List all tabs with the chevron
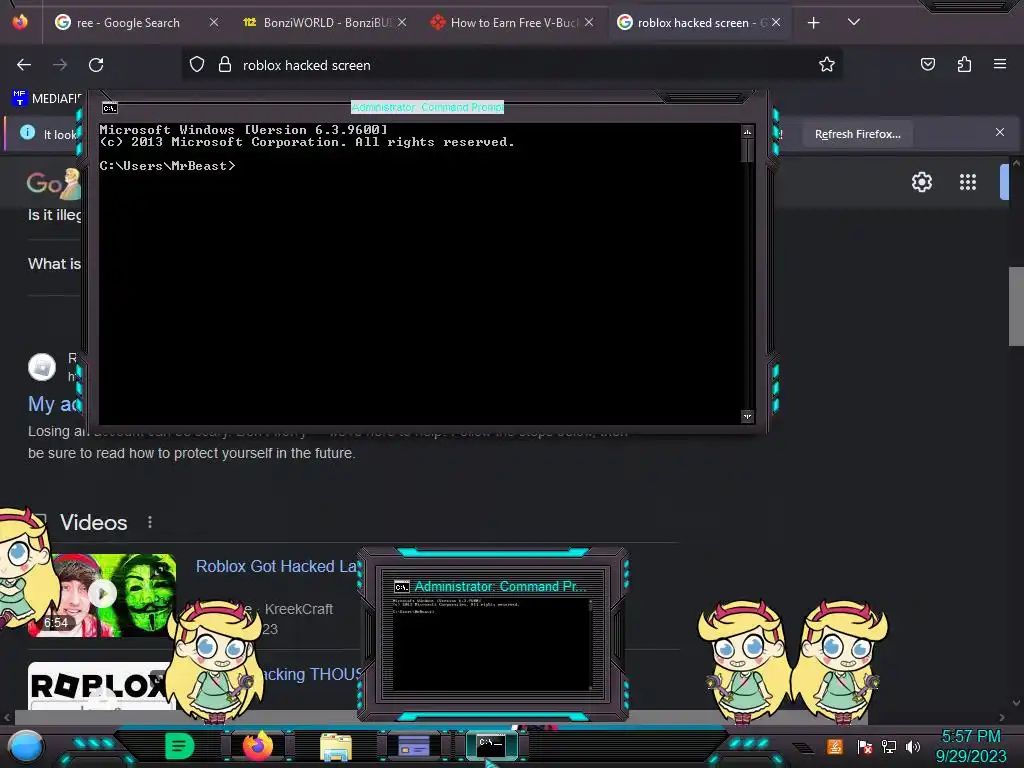The width and height of the screenshot is (1024, 768). coord(854,22)
